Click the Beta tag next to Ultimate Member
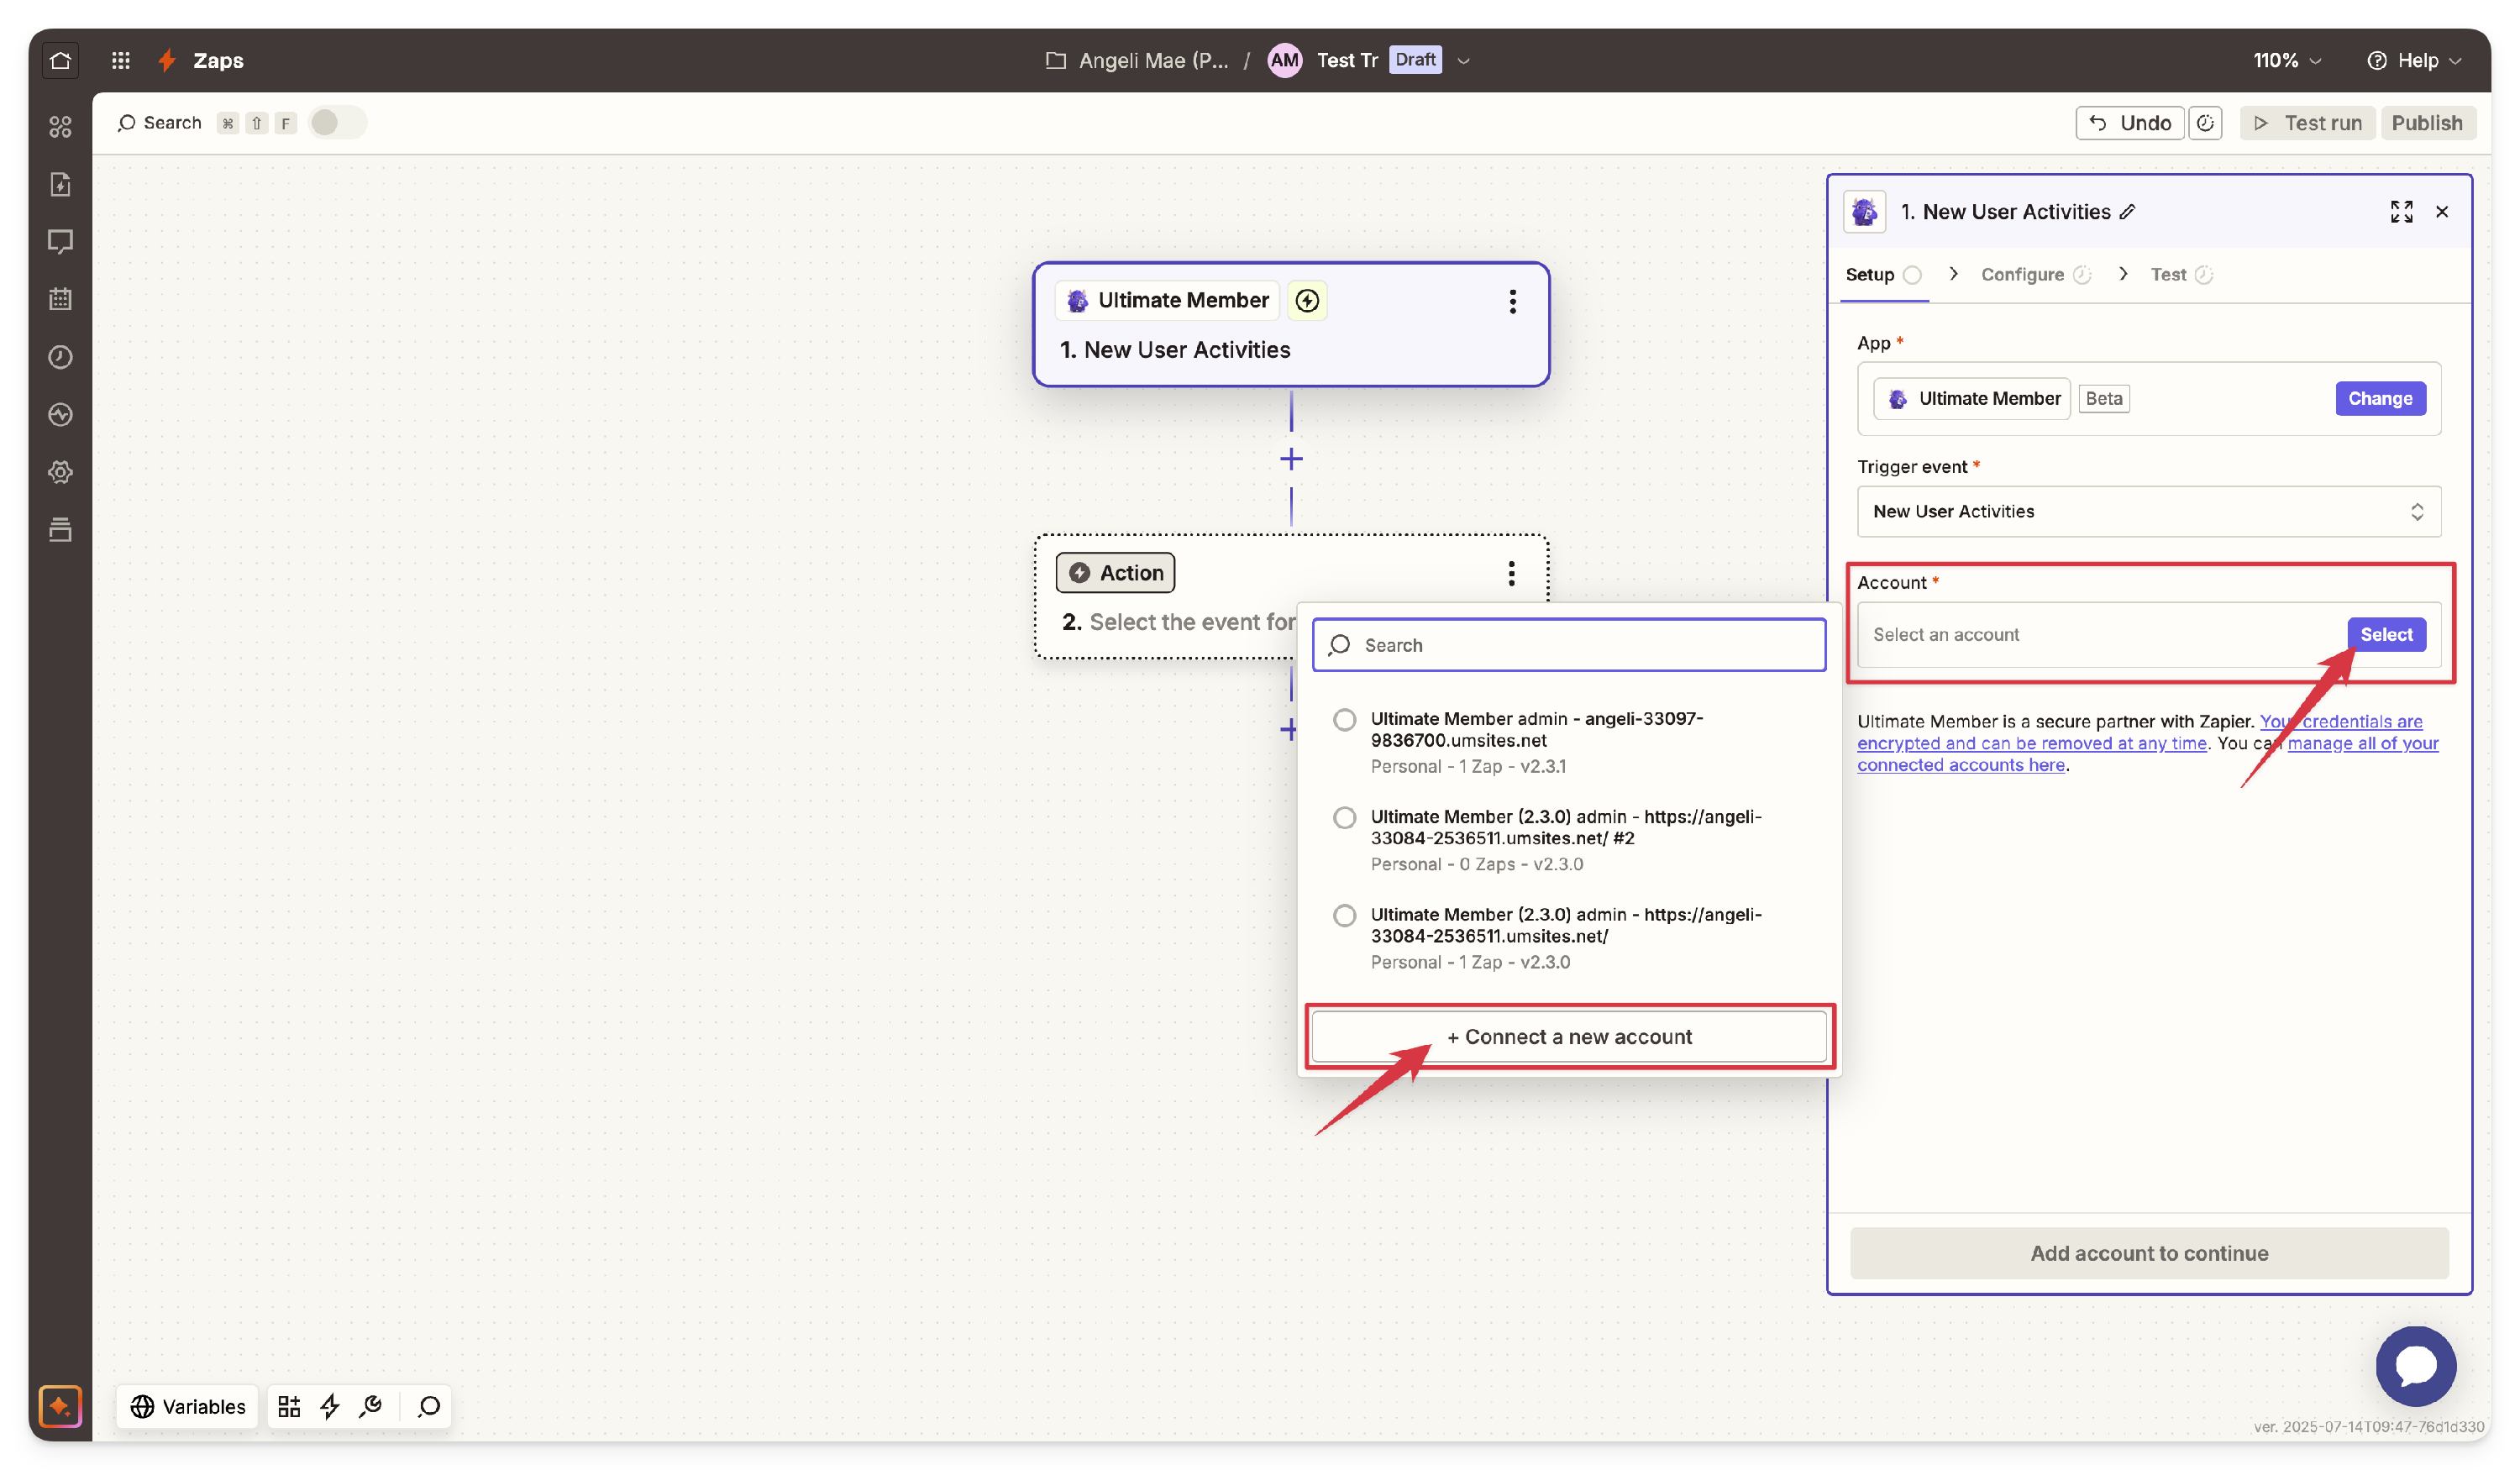Screen dimensions: 2520x1470 (x=2103, y=398)
